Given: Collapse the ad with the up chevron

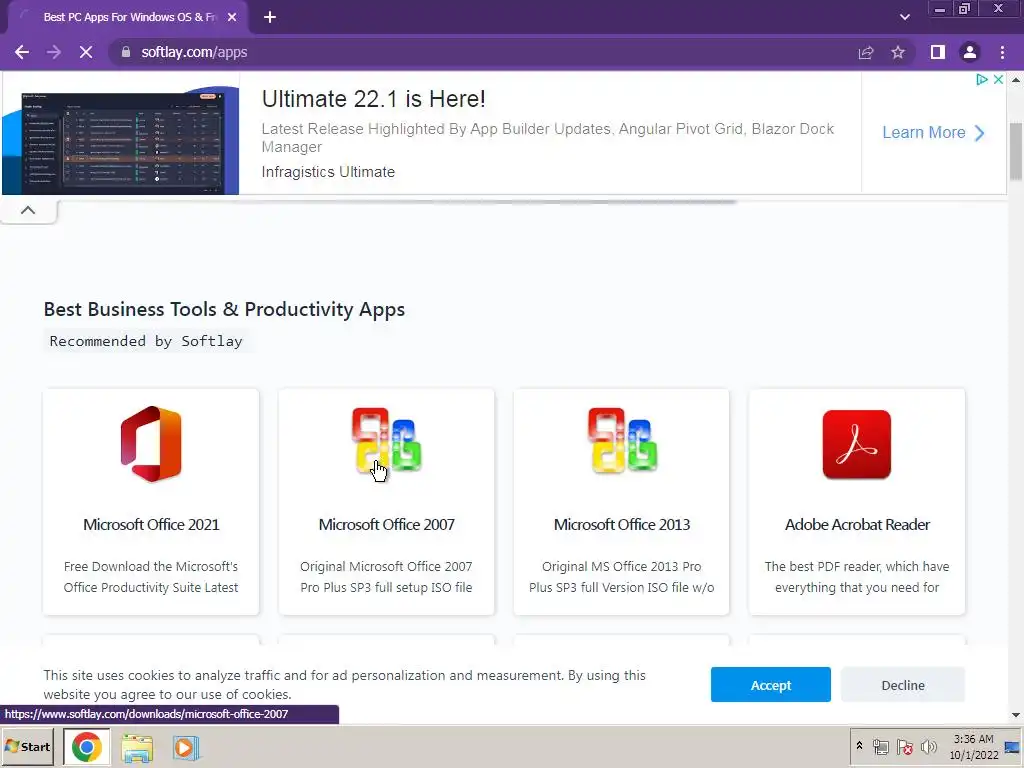Looking at the screenshot, I should (x=28, y=210).
